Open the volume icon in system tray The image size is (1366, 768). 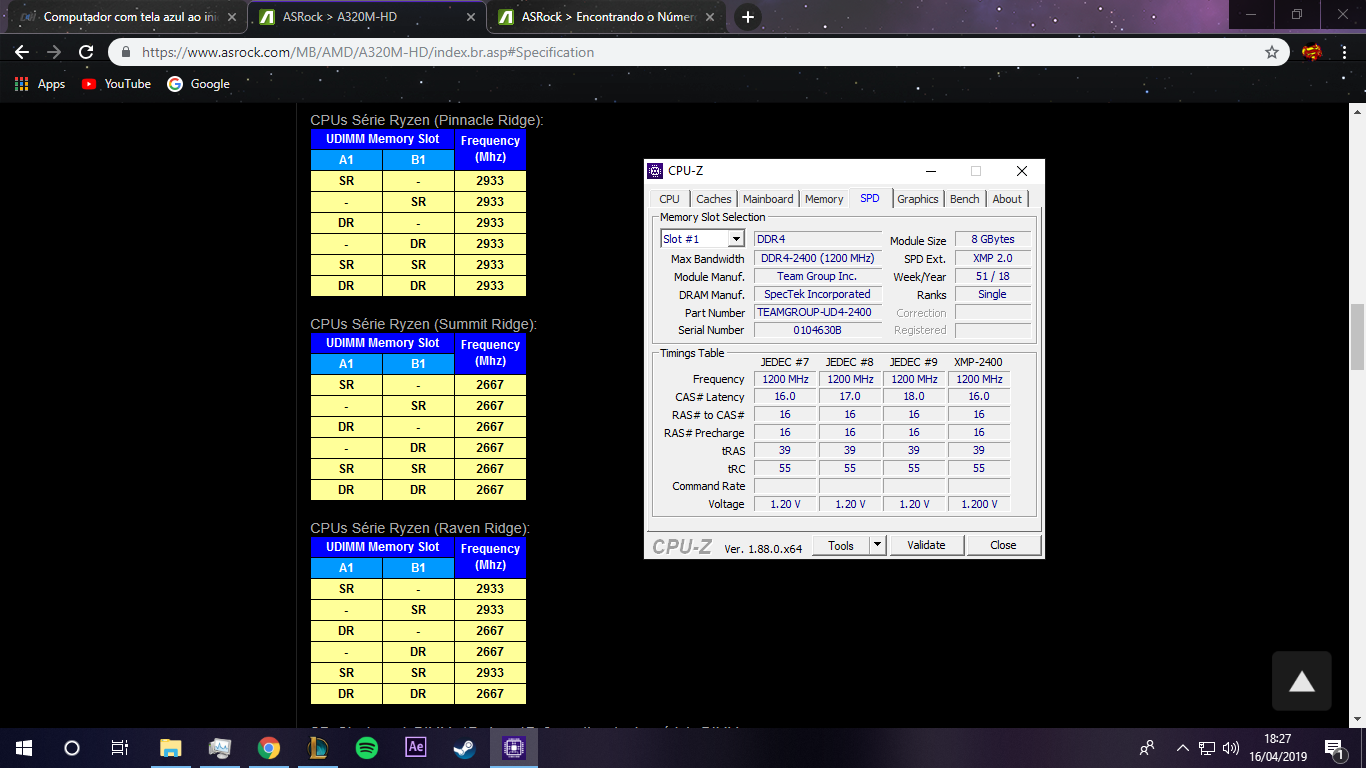pos(1231,747)
